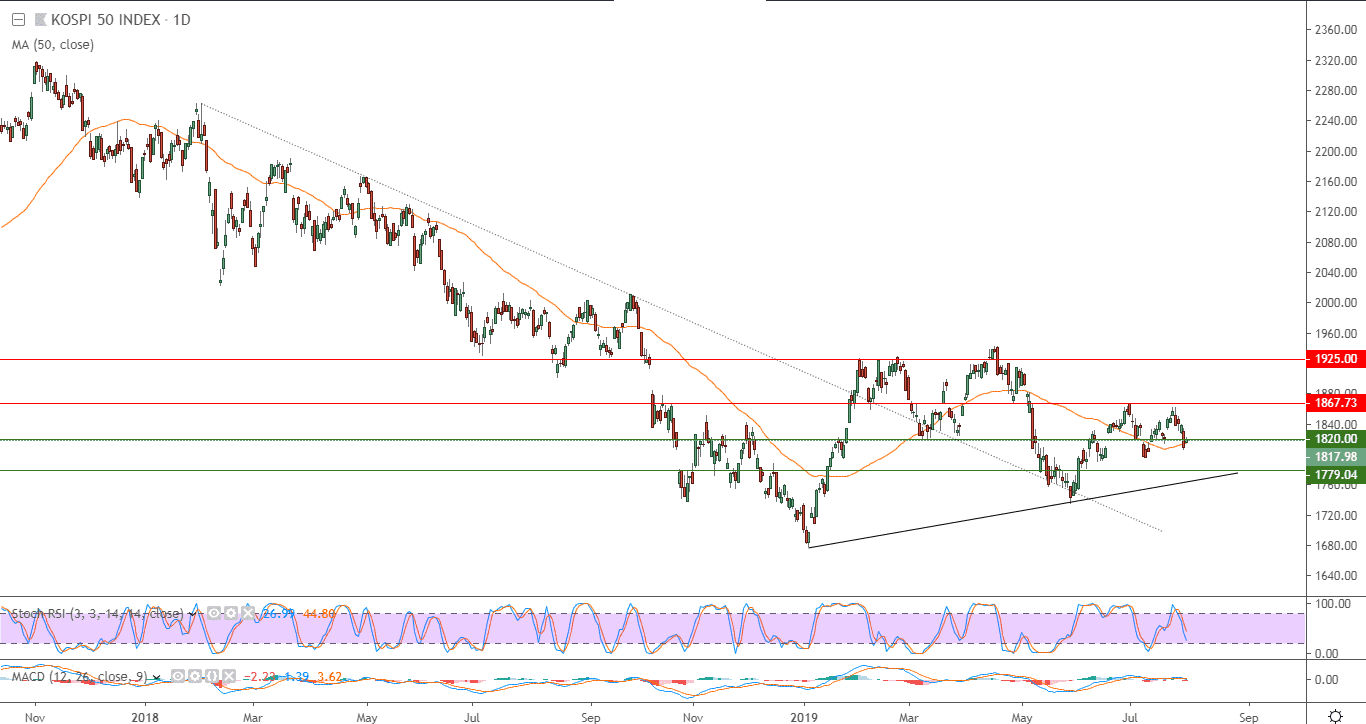The height and width of the screenshot is (724, 1366).
Task: Click the 1867.73 red price label
Action: pos(1335,402)
